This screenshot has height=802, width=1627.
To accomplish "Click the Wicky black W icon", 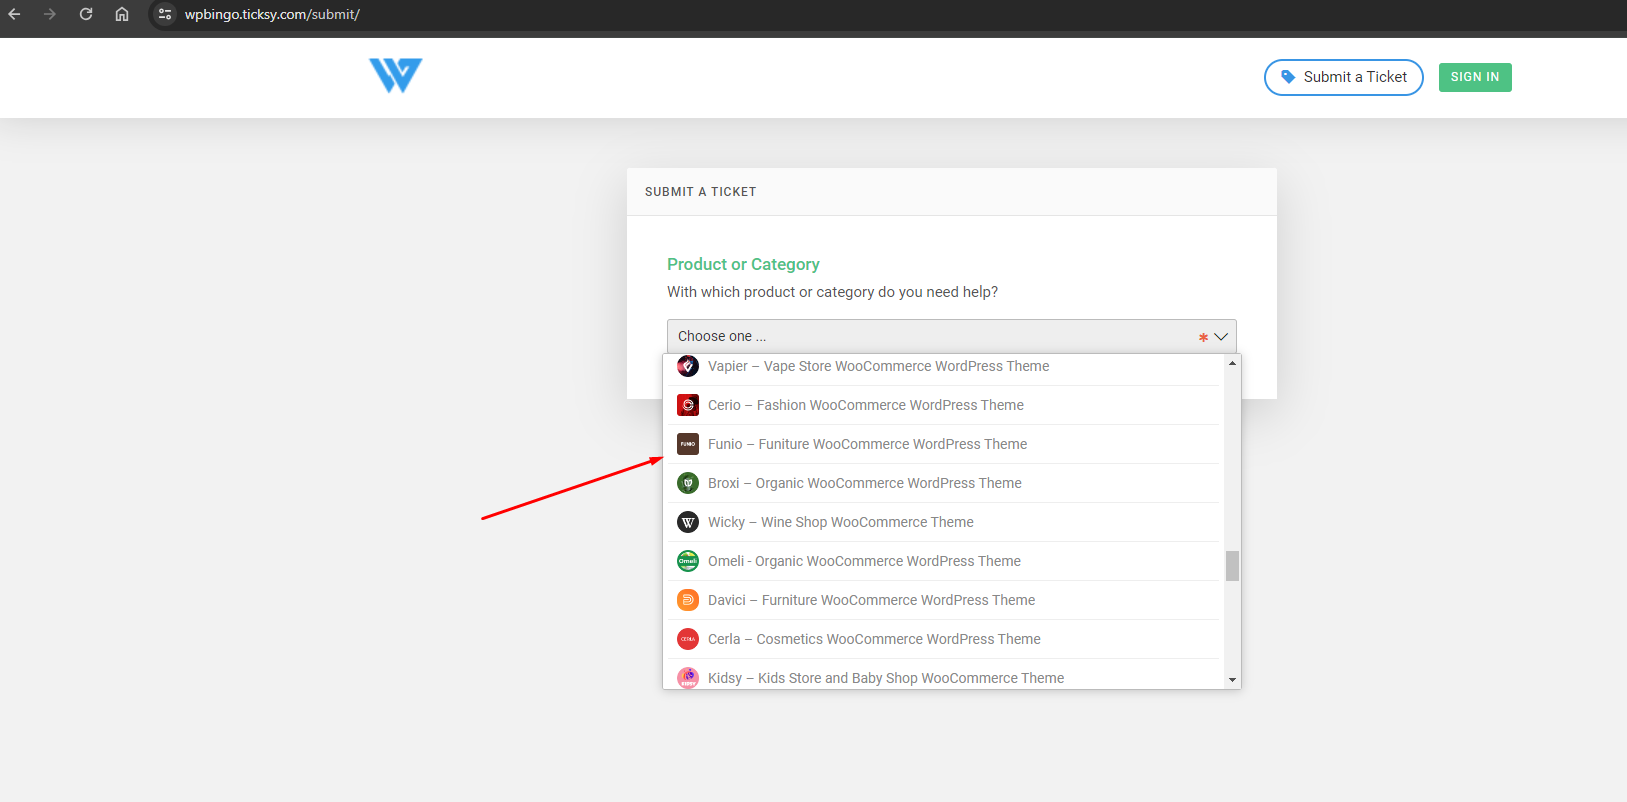I will 688,522.
